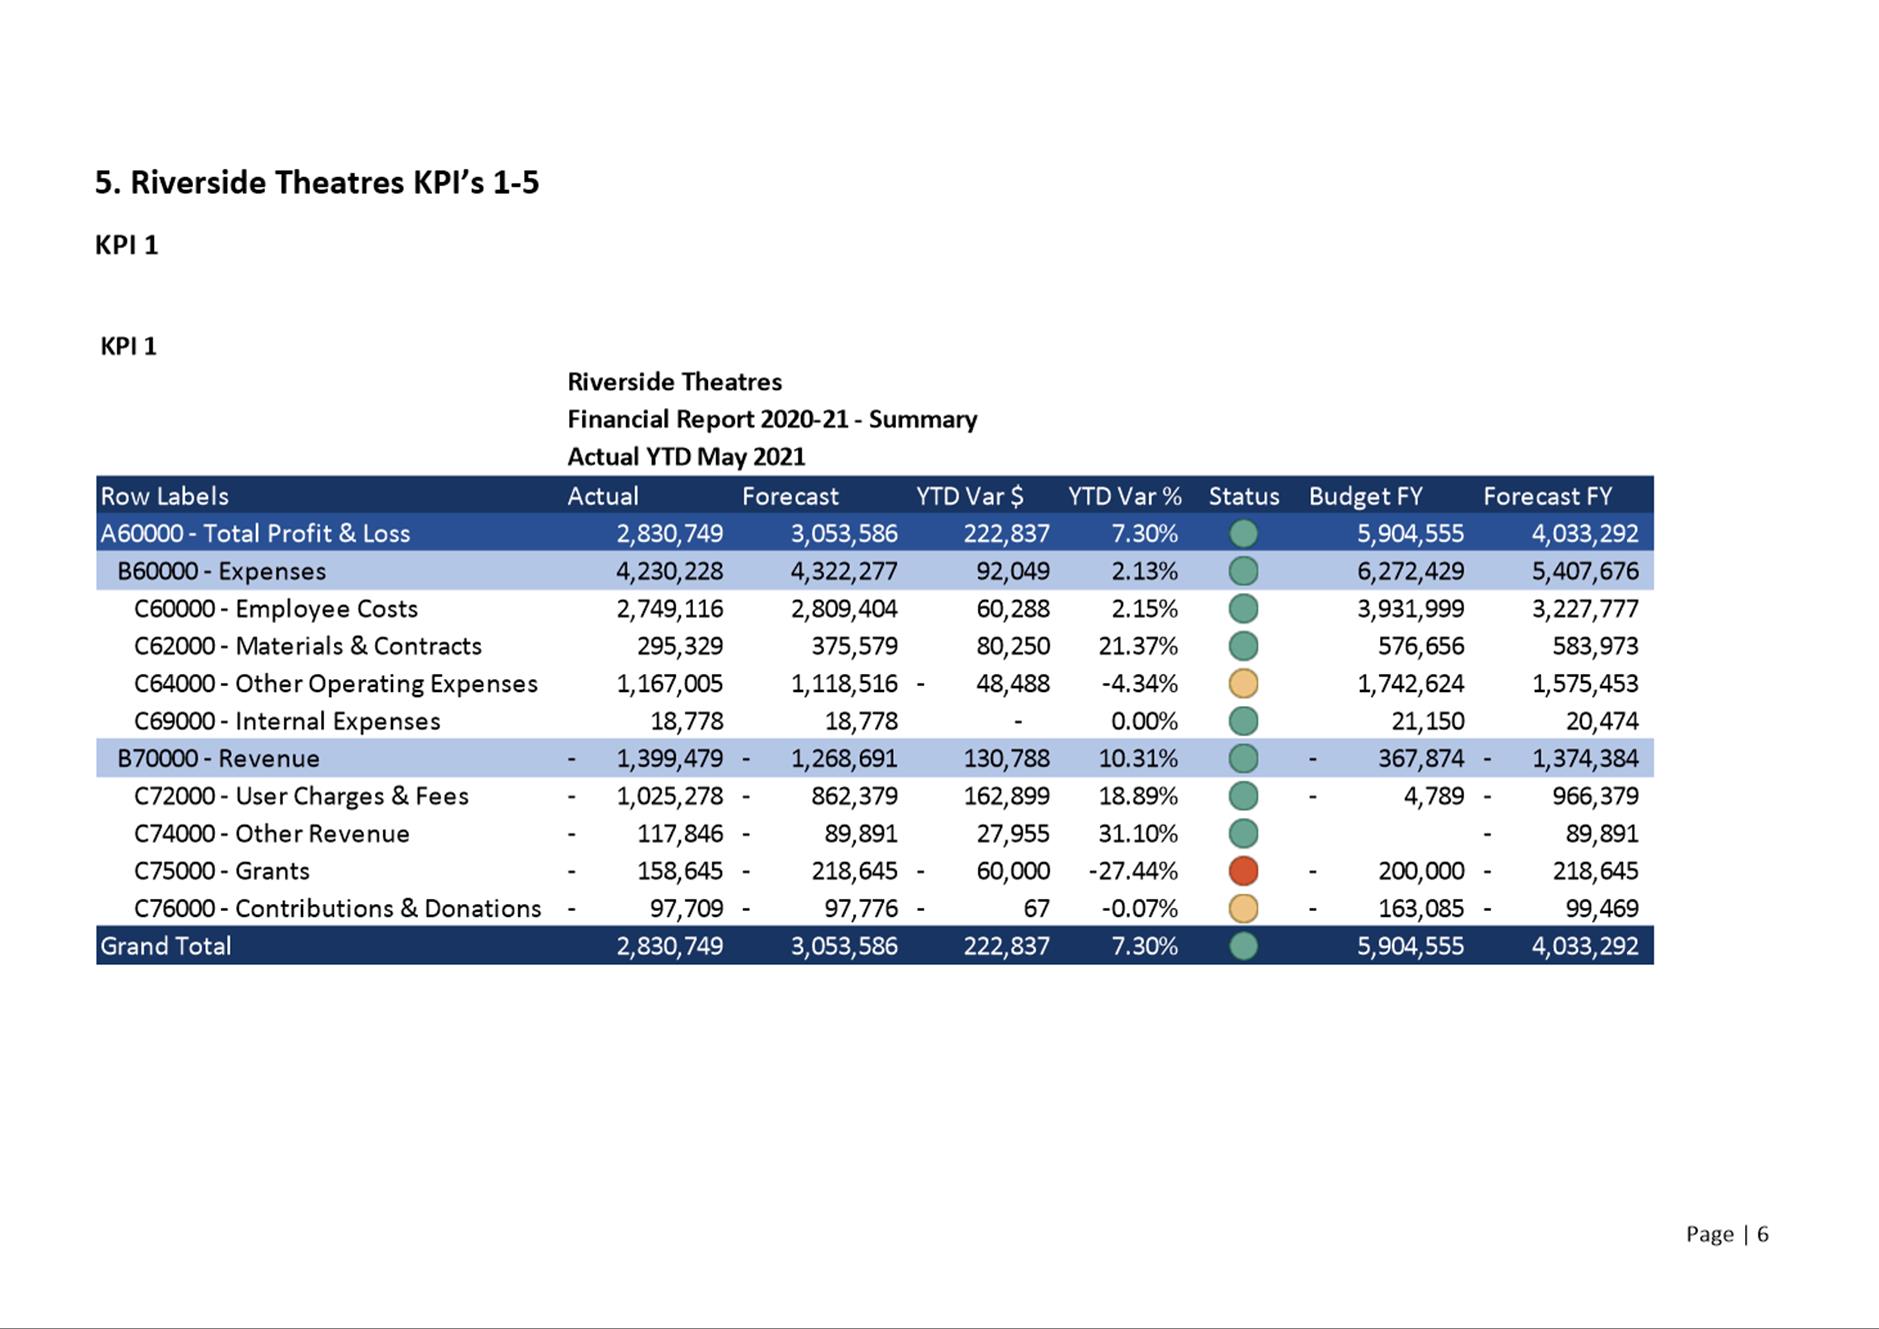Click the status indicator for Employee Costs
The width and height of the screenshot is (1879, 1329).
pyautogui.click(x=1243, y=609)
